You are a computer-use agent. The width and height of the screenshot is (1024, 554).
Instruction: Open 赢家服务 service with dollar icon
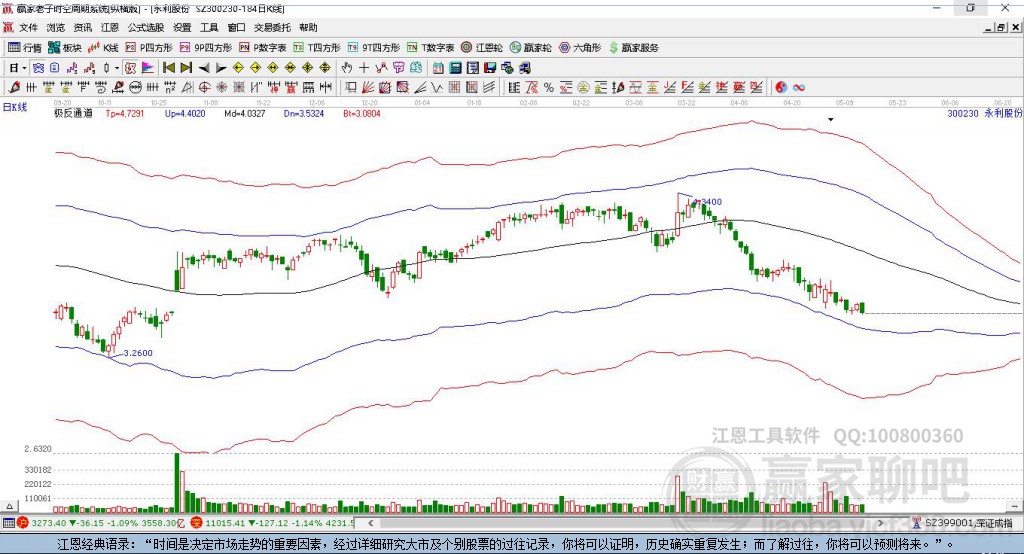tap(634, 48)
